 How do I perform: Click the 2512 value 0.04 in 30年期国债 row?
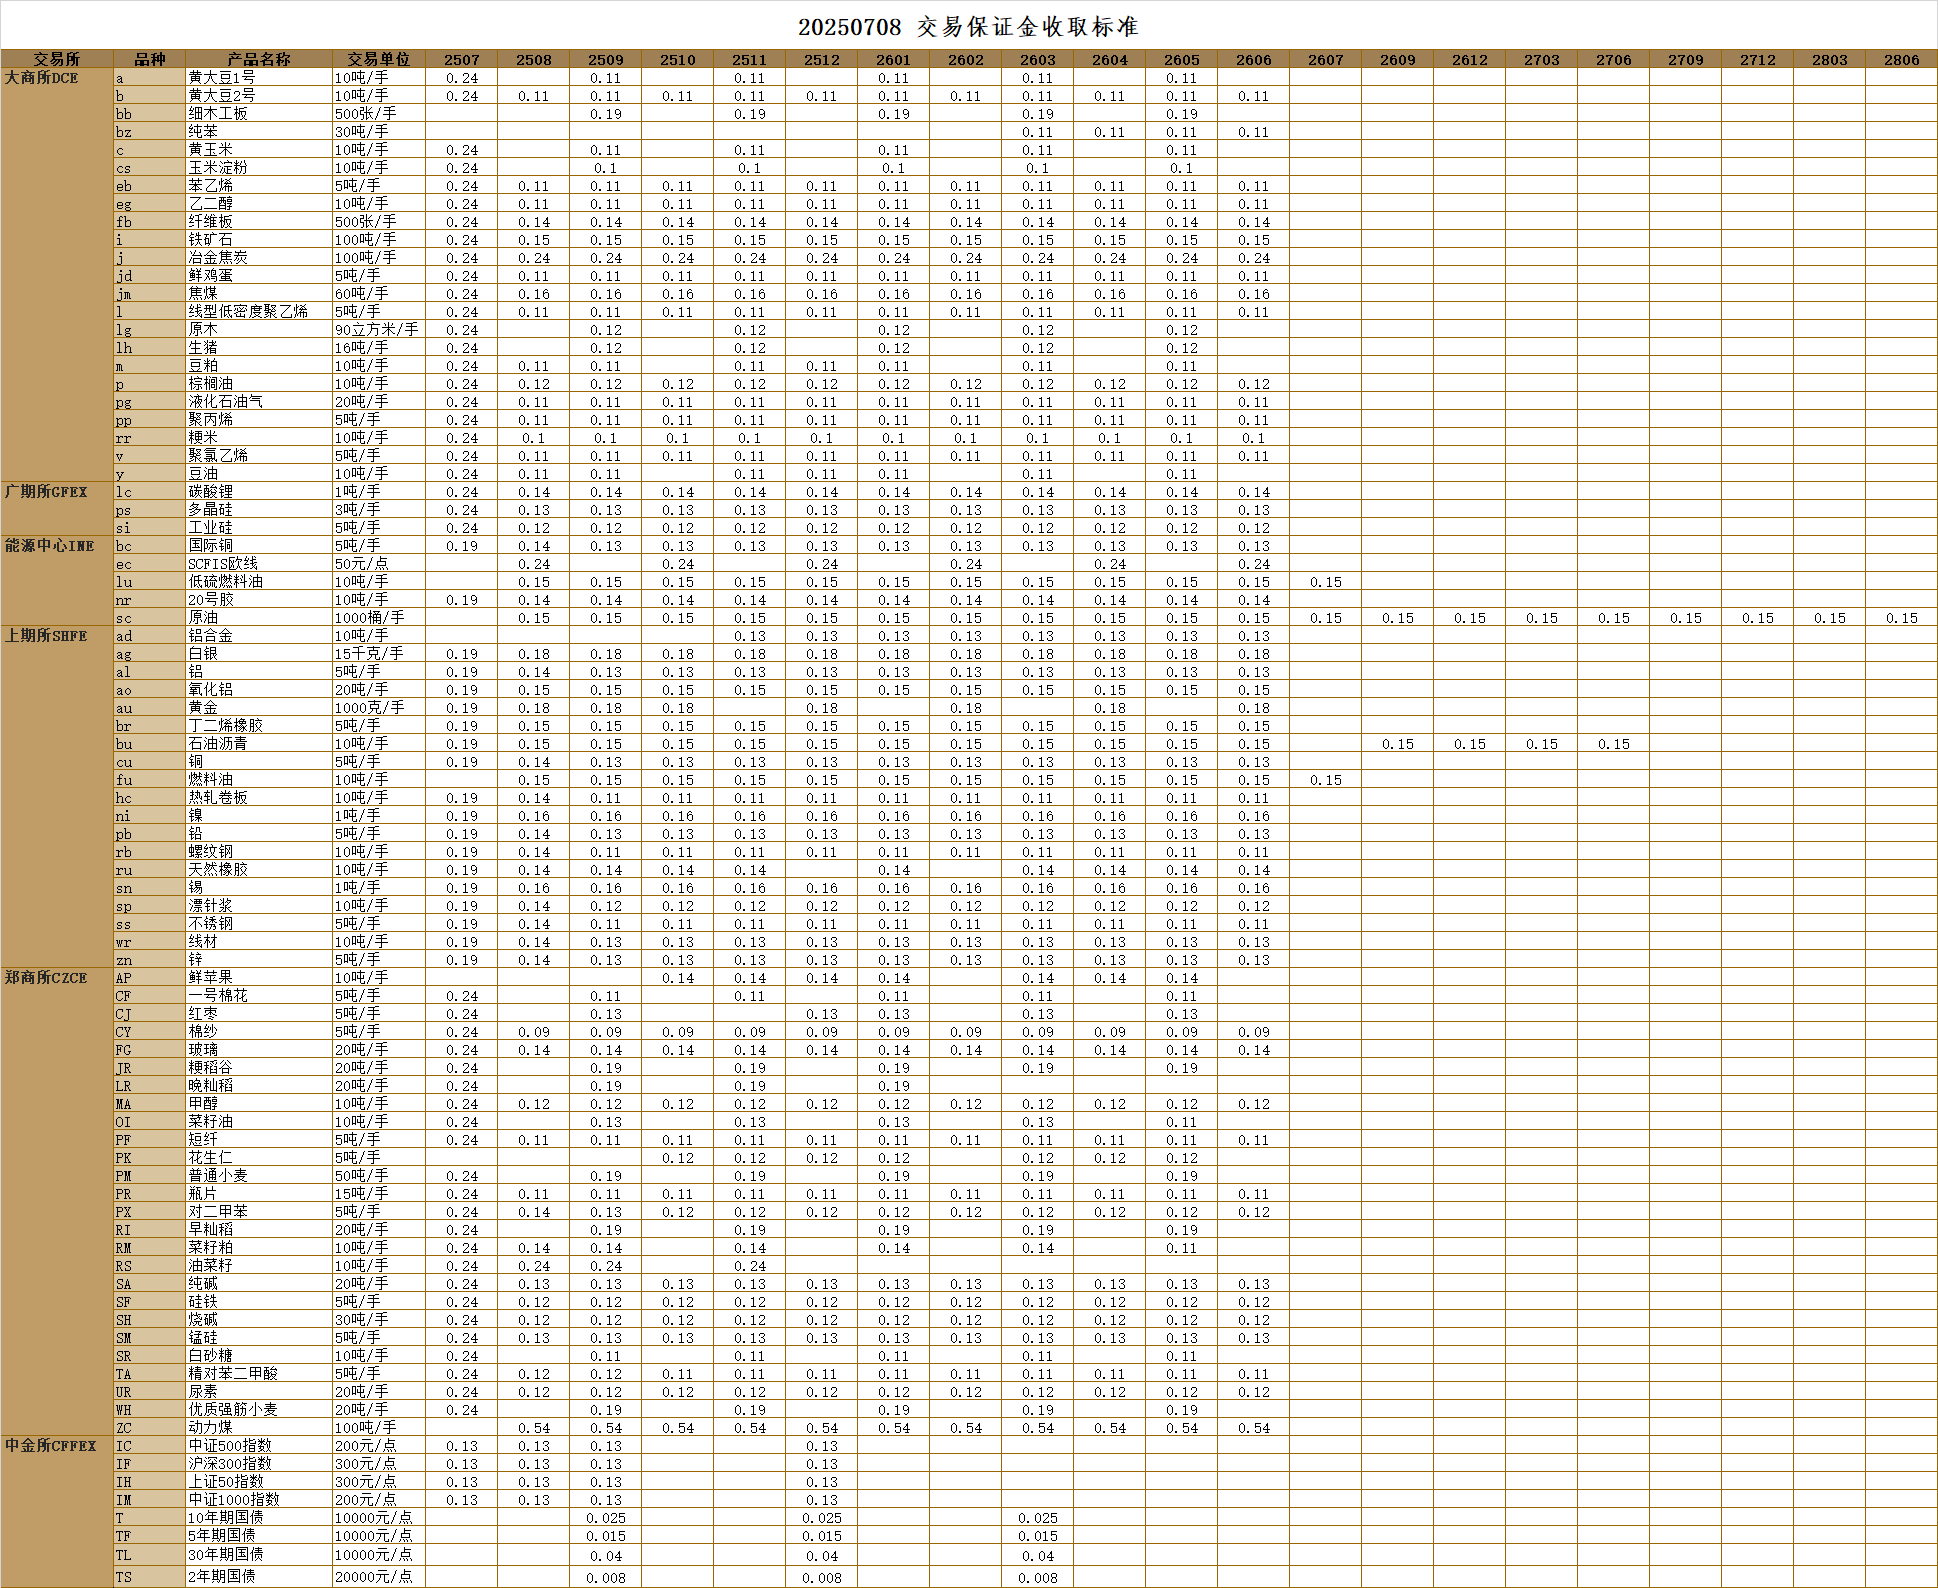coord(822,1556)
